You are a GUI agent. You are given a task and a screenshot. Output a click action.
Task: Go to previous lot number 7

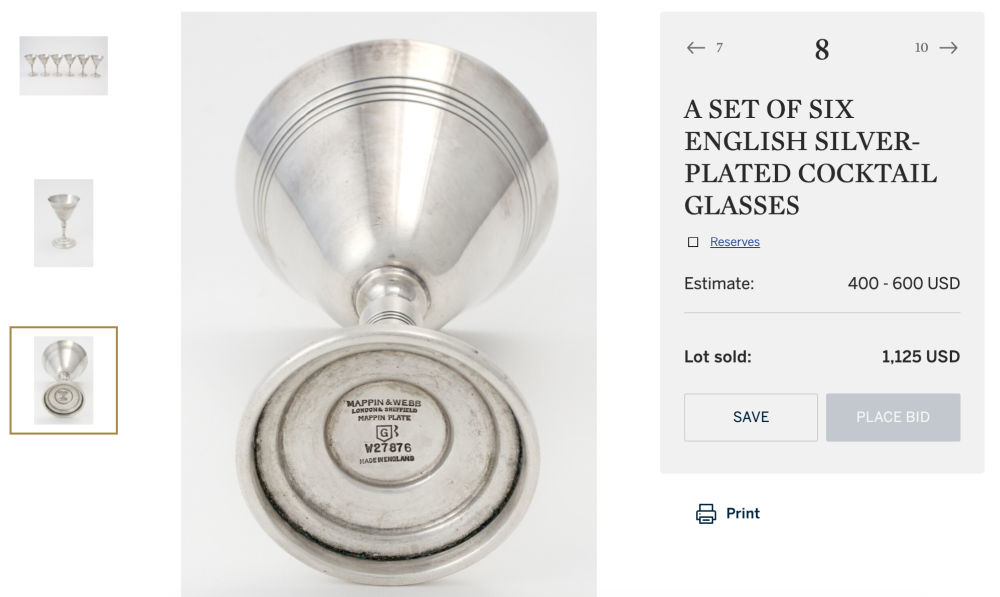click(x=719, y=48)
